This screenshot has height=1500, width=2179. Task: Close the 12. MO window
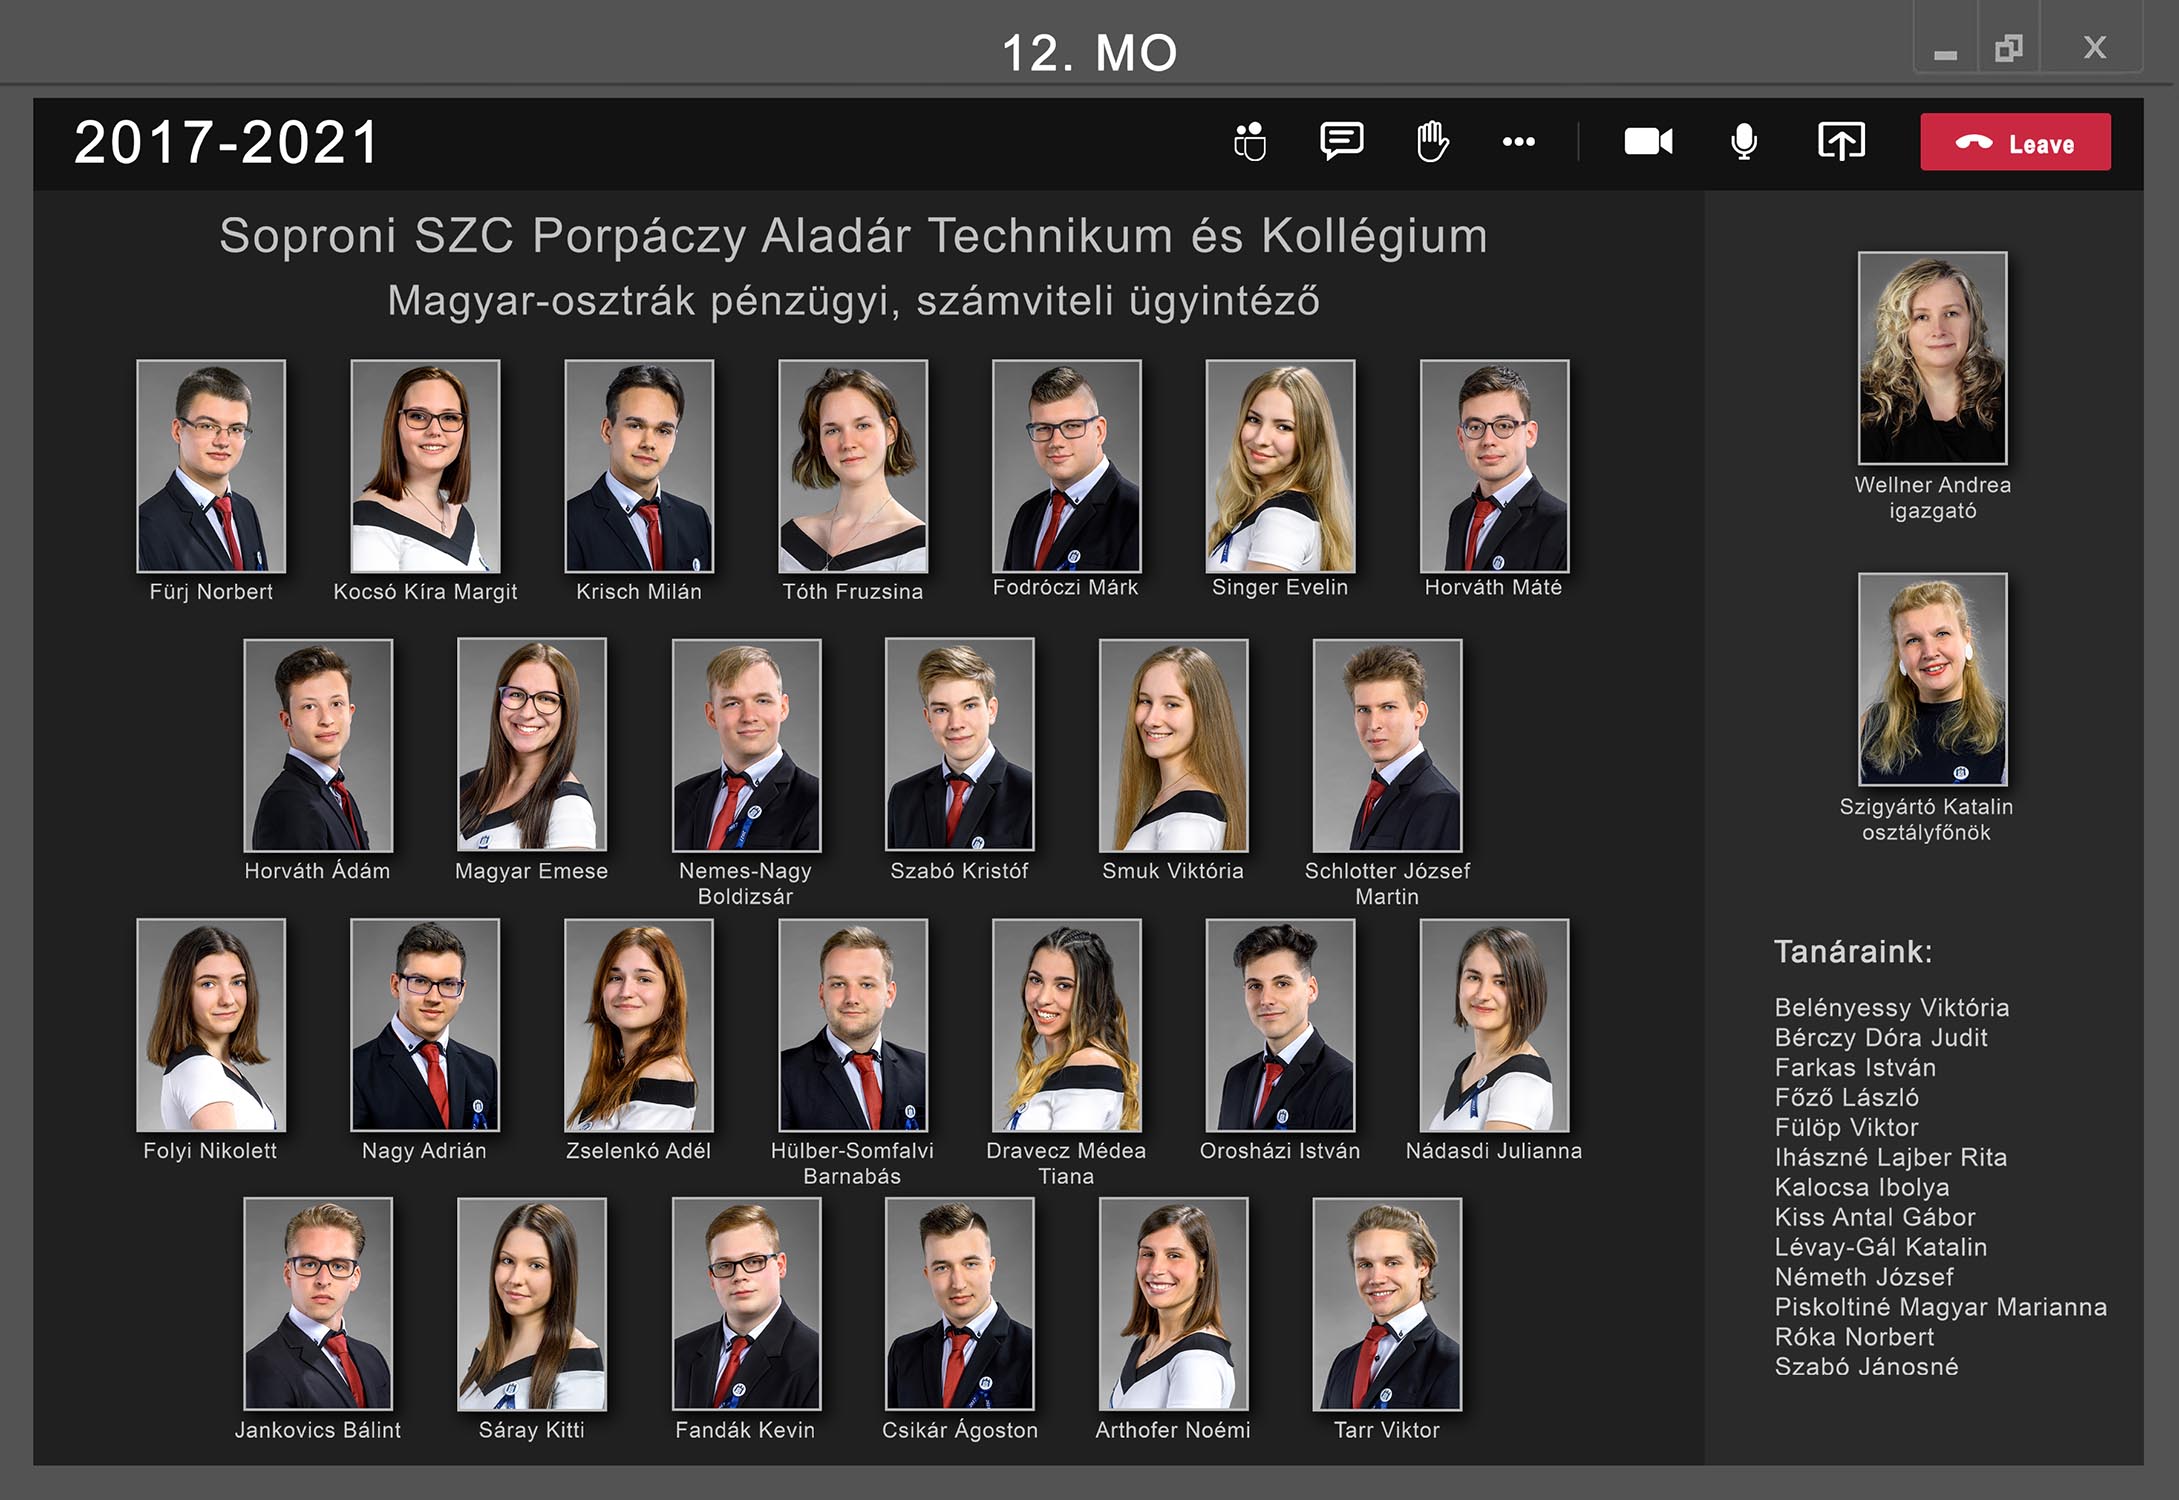click(2095, 48)
